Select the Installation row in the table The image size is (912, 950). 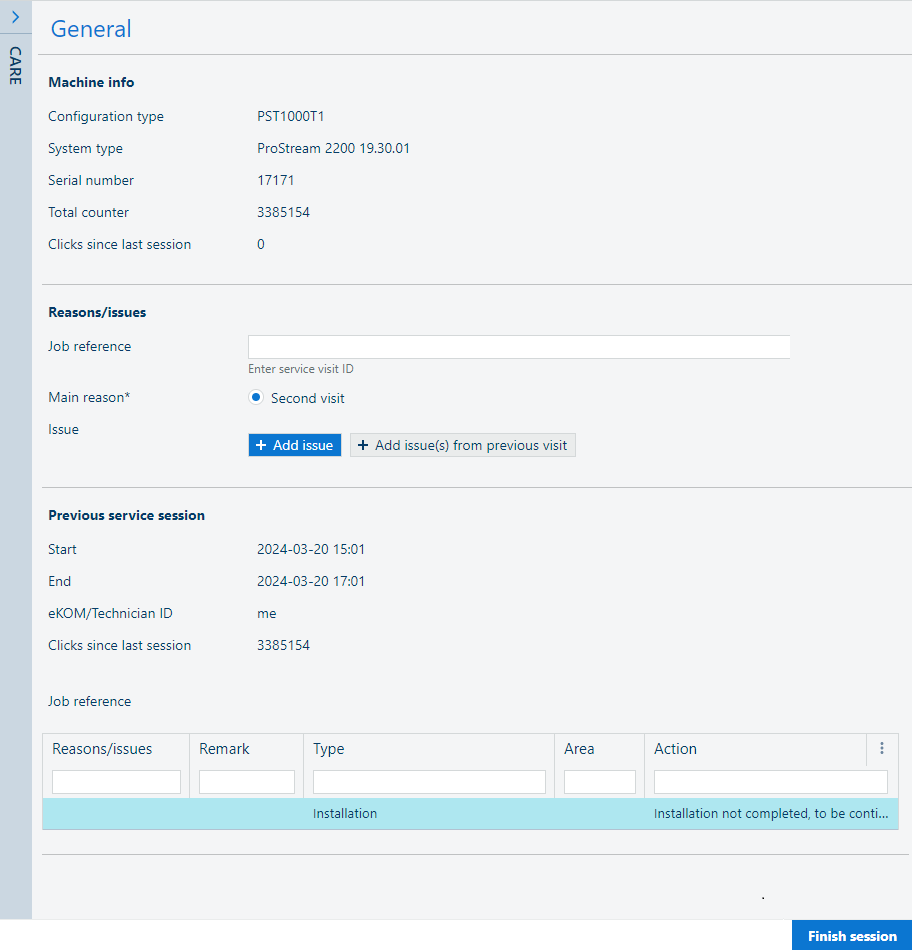[x=345, y=814]
